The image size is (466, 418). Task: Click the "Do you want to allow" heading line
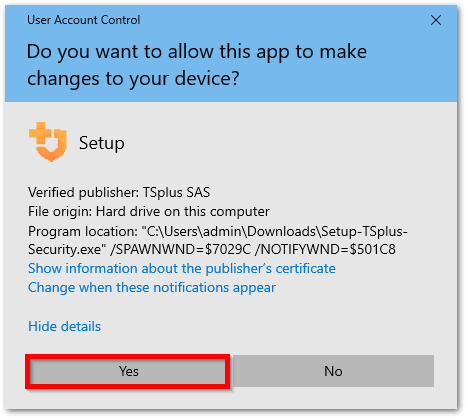(x=197, y=52)
